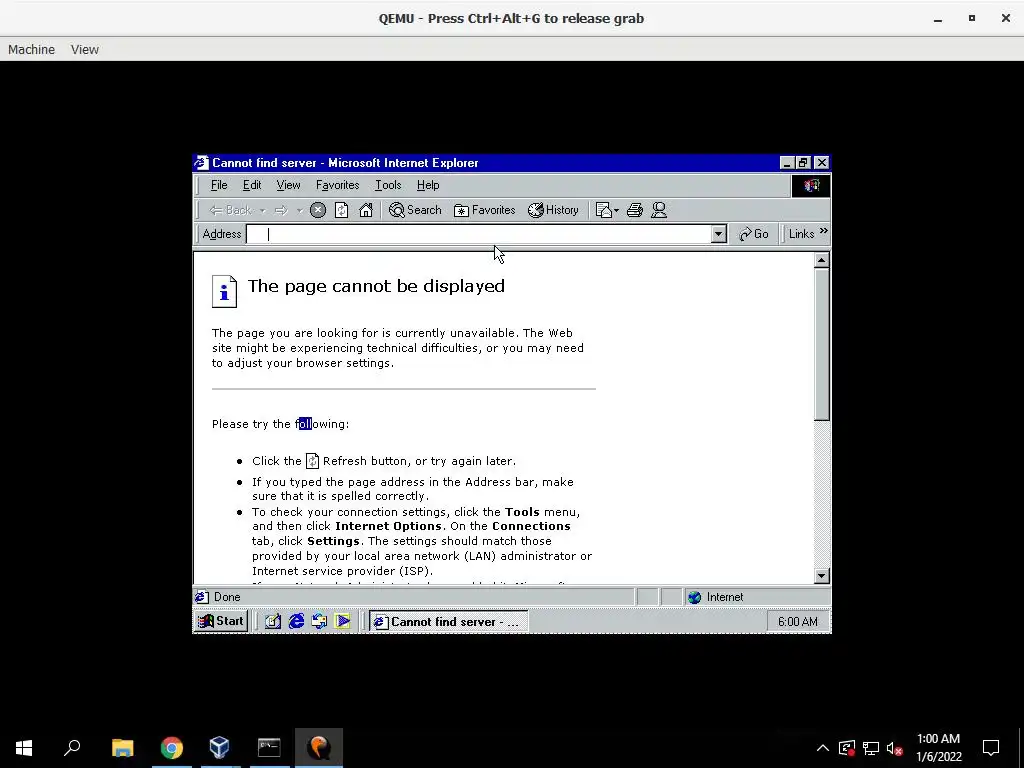Click the Done status page icon
Screen dimensions: 1024x768
pyautogui.click(x=202, y=597)
